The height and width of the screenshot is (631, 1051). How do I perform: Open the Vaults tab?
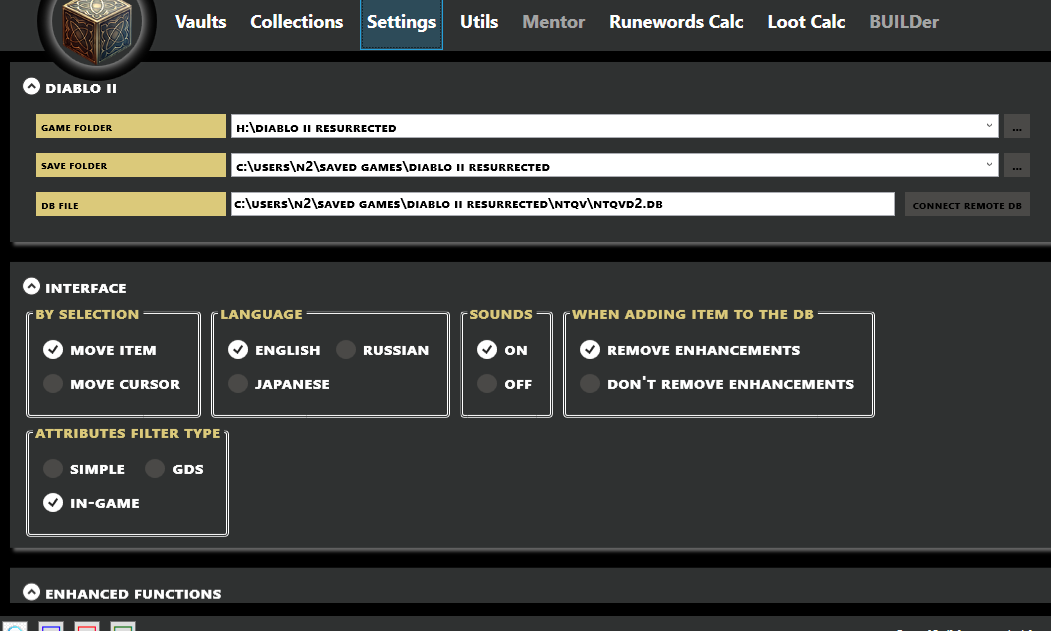[200, 22]
